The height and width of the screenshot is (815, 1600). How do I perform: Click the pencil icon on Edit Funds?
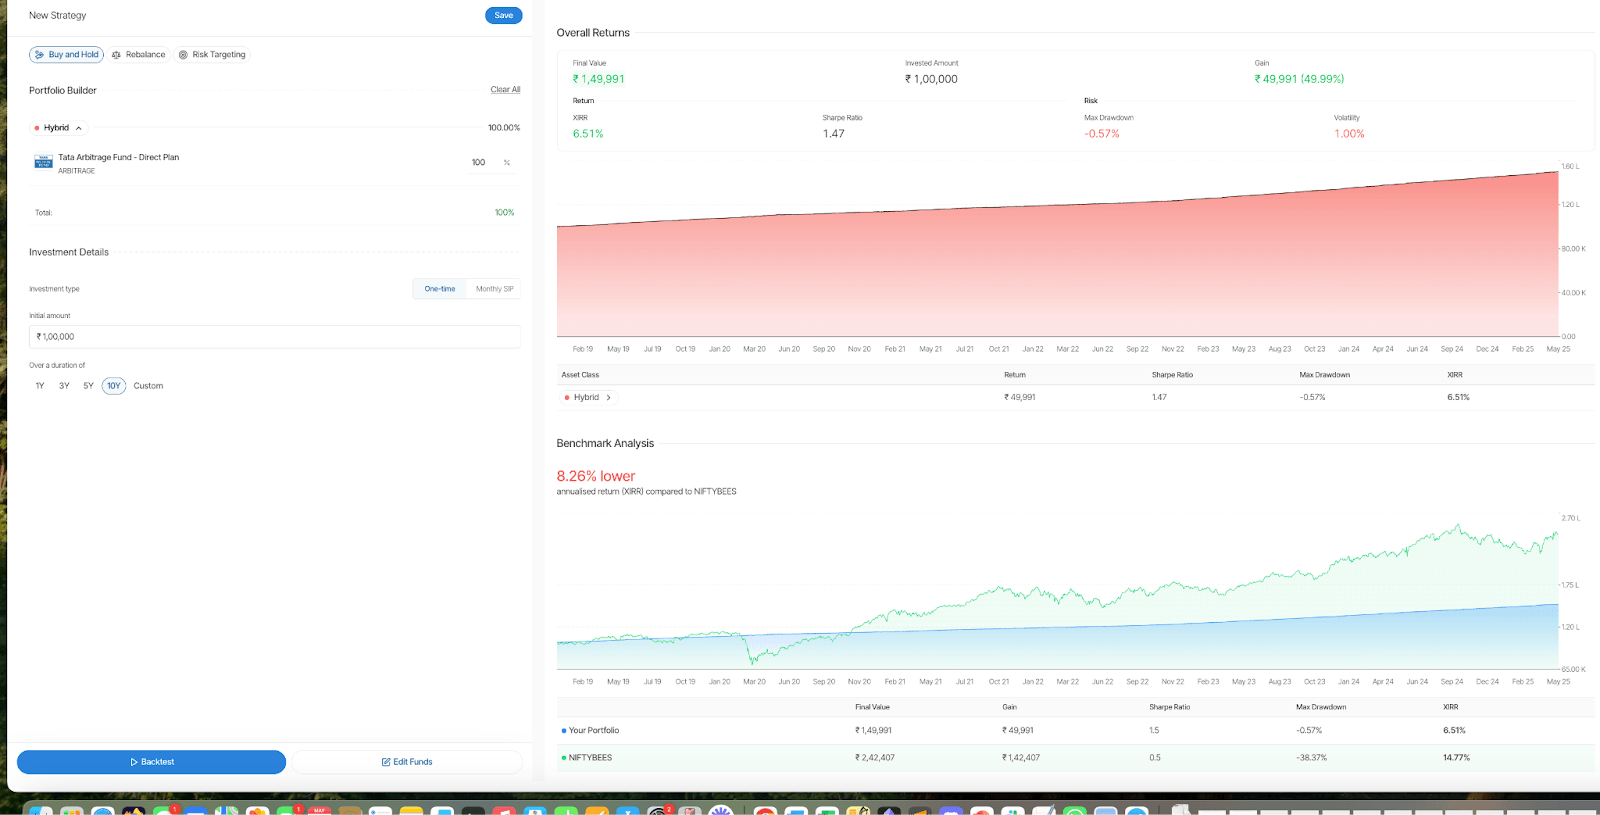point(386,762)
